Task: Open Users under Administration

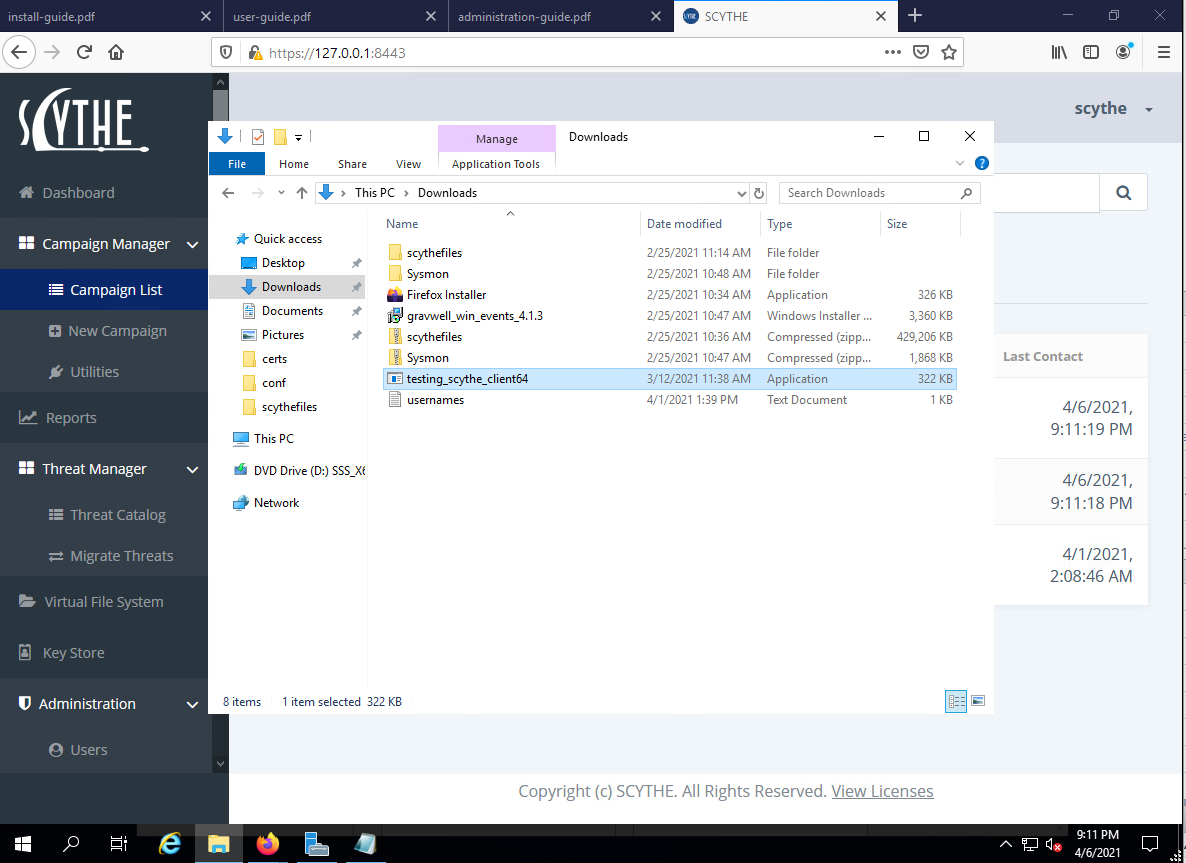Action: (x=79, y=750)
